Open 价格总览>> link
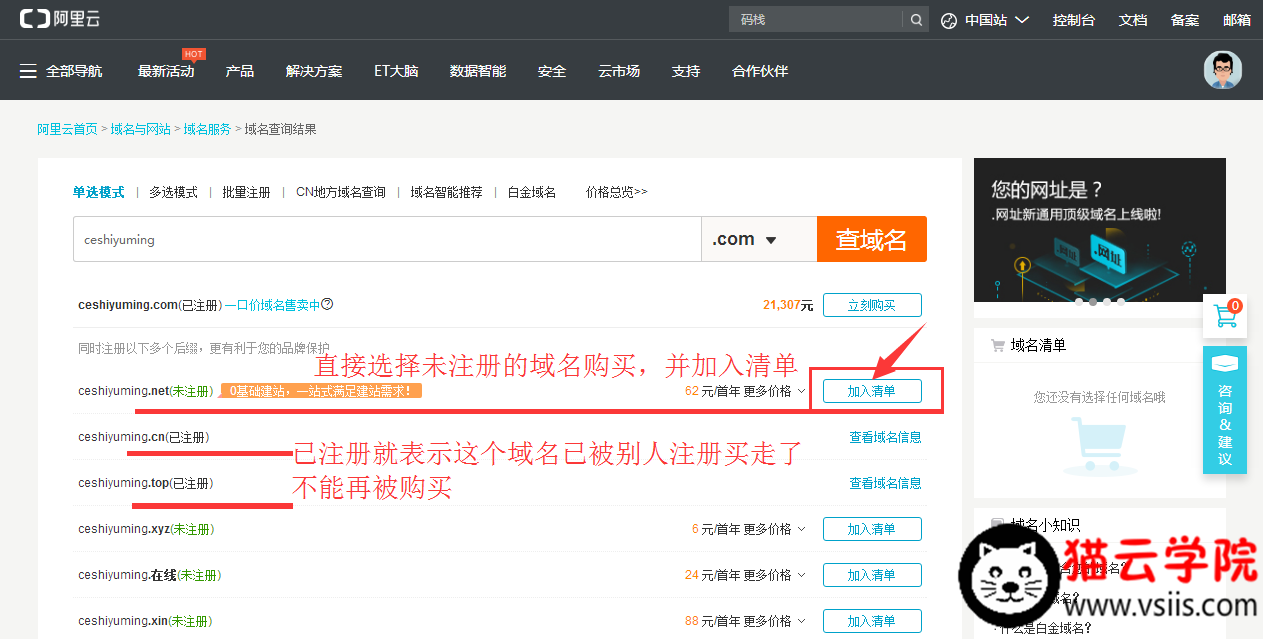Image resolution: width=1263 pixels, height=639 pixels. [617, 192]
